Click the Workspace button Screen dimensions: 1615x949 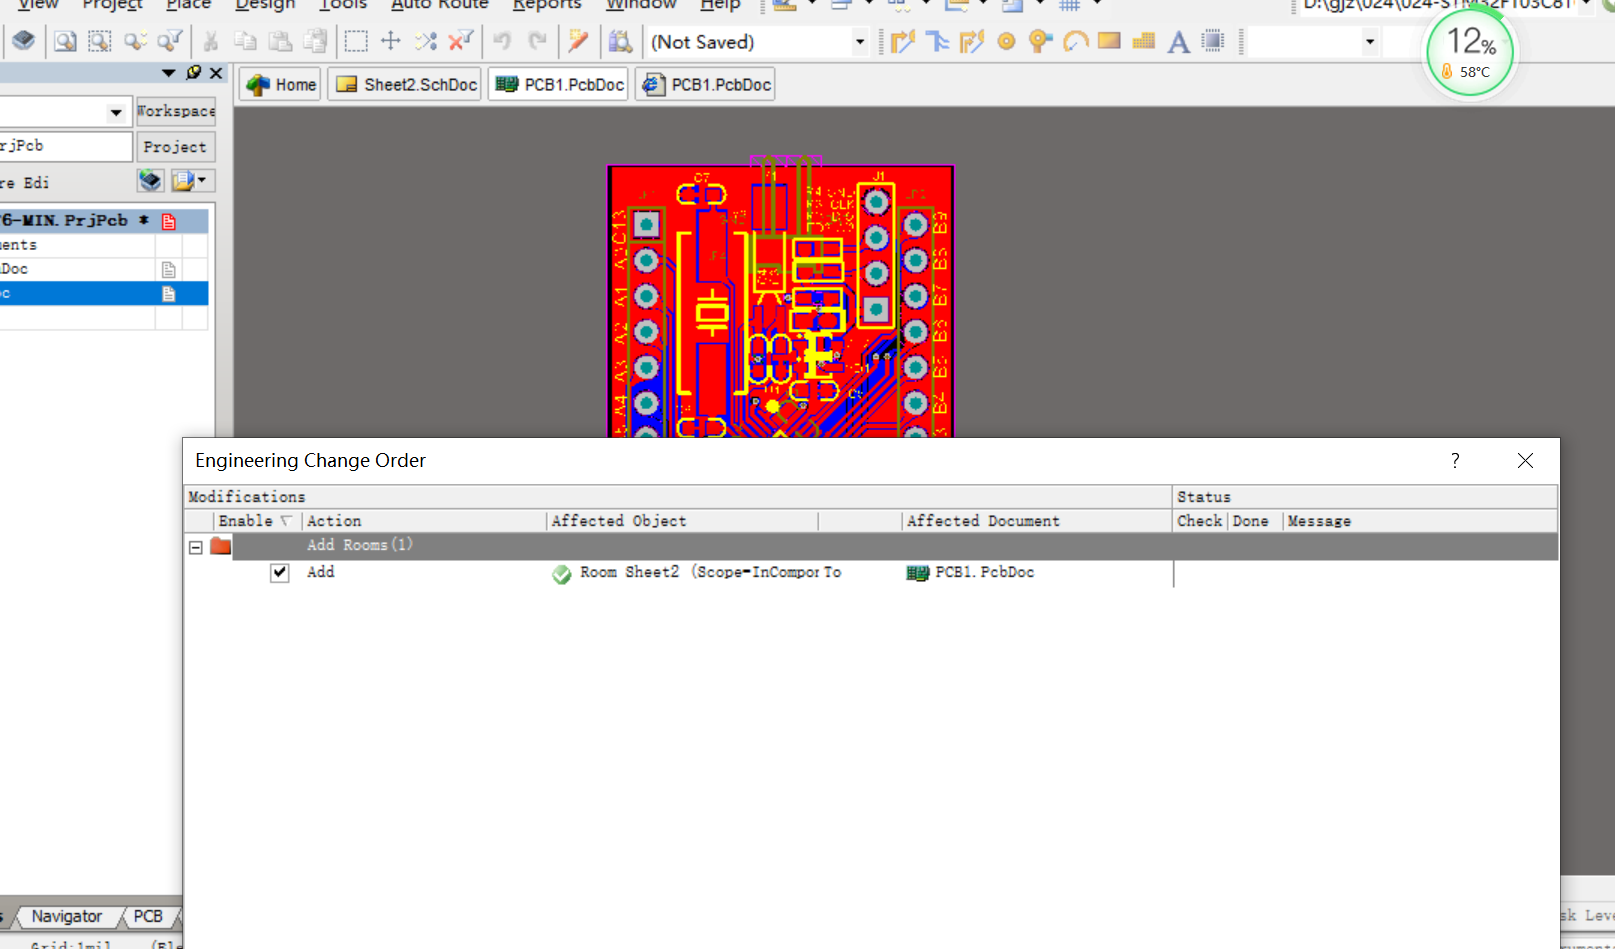tap(176, 111)
